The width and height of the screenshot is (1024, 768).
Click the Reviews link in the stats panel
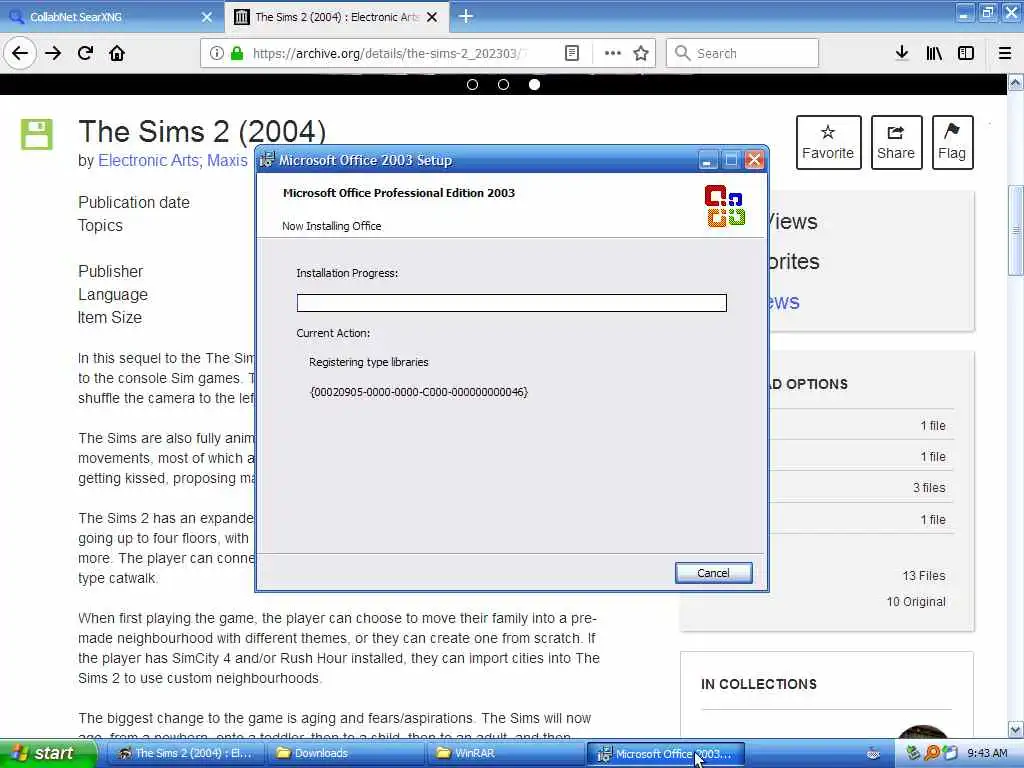[784, 302]
